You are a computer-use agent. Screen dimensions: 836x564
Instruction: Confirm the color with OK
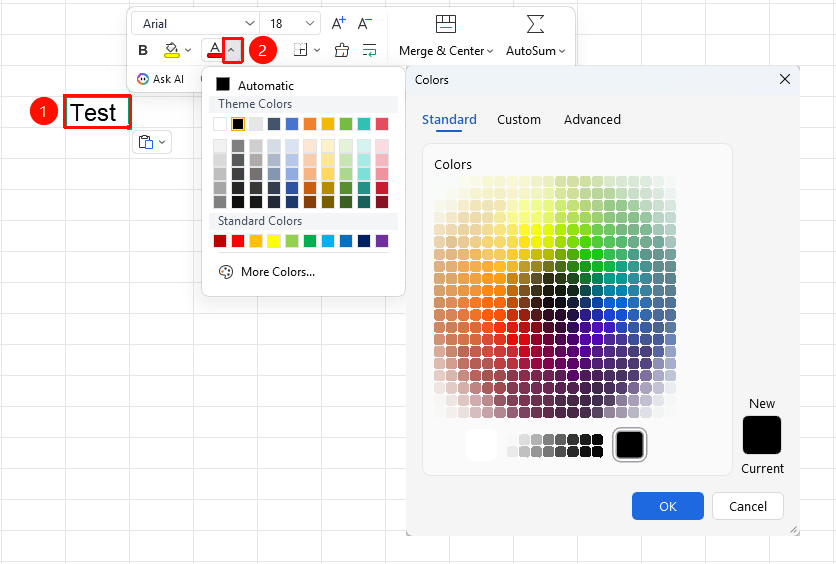[668, 506]
